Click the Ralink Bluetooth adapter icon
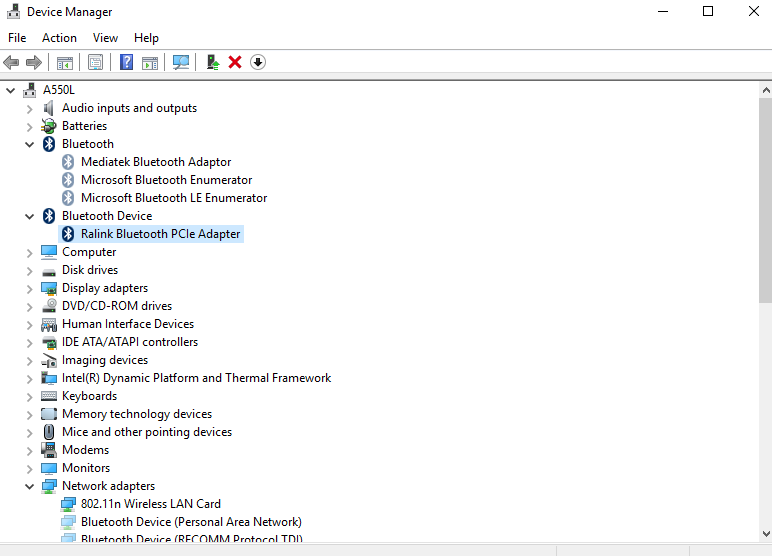This screenshot has height=556, width=772. point(68,234)
